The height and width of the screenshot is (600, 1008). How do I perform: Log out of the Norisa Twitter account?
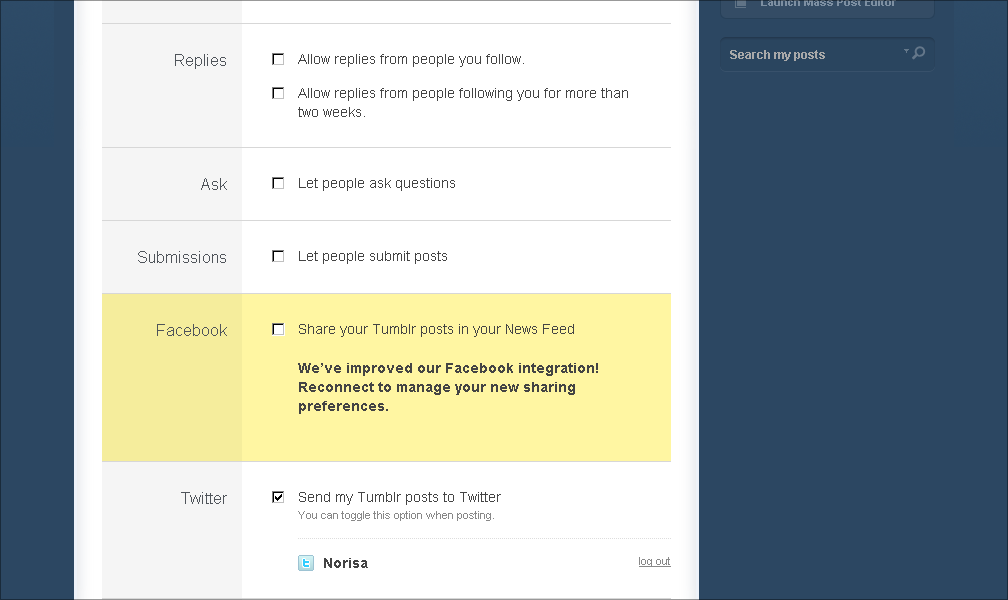(654, 561)
